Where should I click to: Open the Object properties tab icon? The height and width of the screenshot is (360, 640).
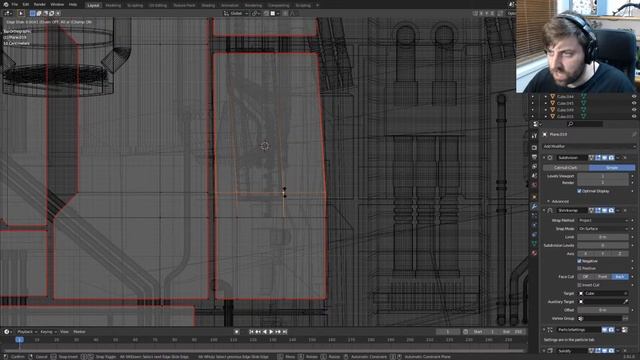click(x=534, y=197)
